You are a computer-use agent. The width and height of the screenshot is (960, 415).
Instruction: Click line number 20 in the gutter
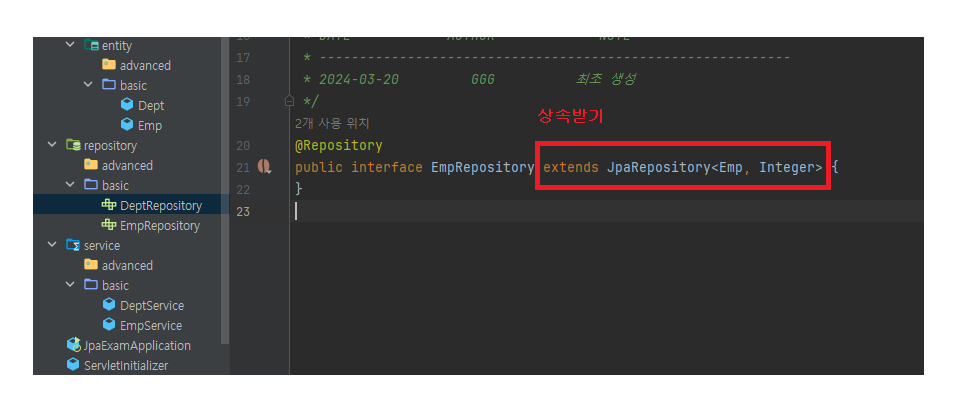click(243, 146)
